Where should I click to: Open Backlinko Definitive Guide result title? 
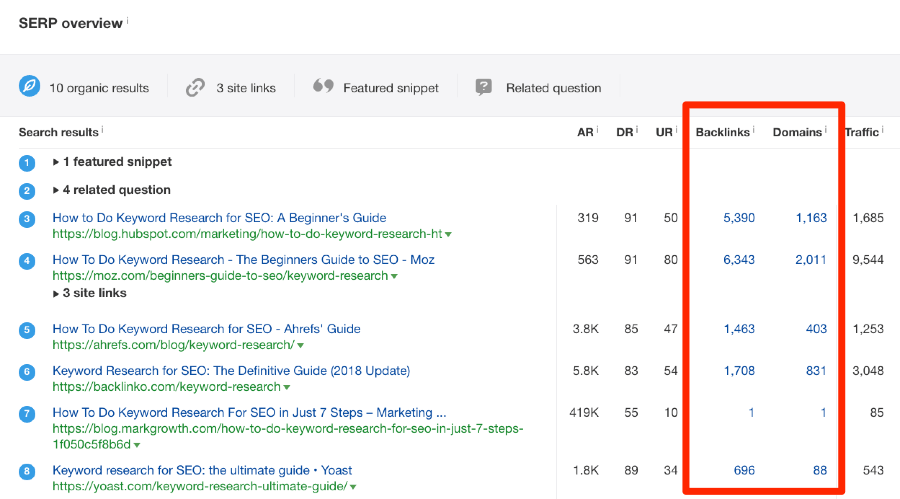[231, 370]
